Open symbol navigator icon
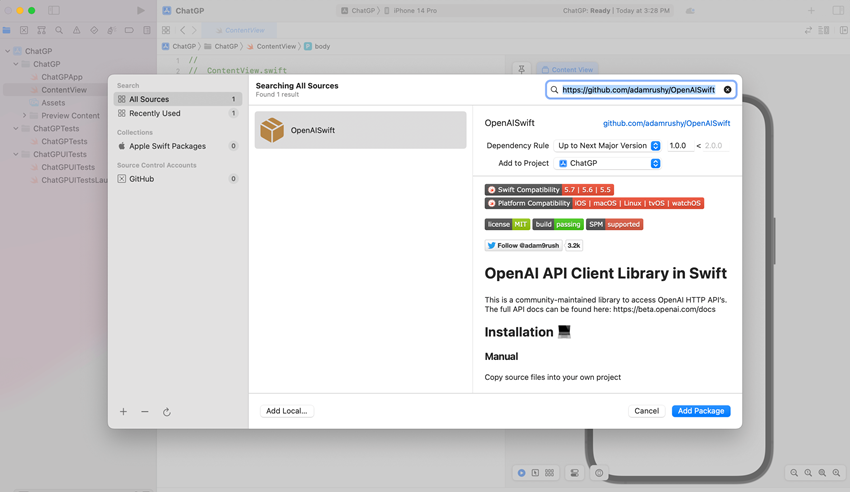This screenshot has width=850, height=492. 41,30
